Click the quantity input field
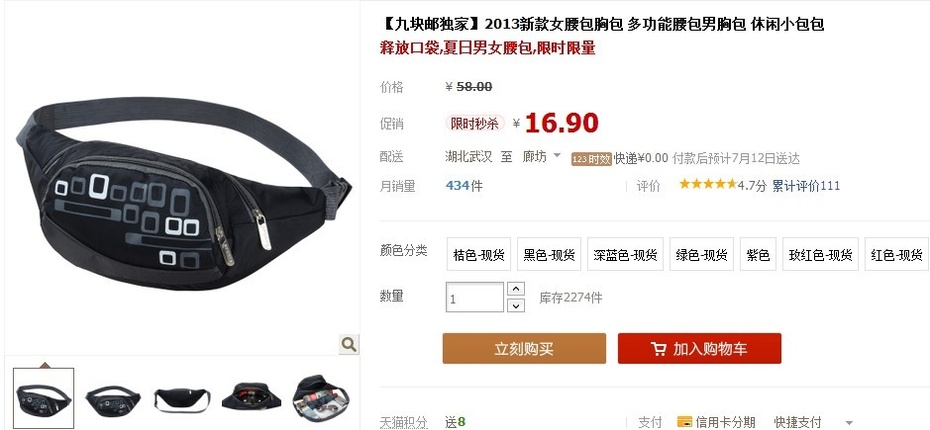Viewport: 930px width, 430px height. [474, 297]
